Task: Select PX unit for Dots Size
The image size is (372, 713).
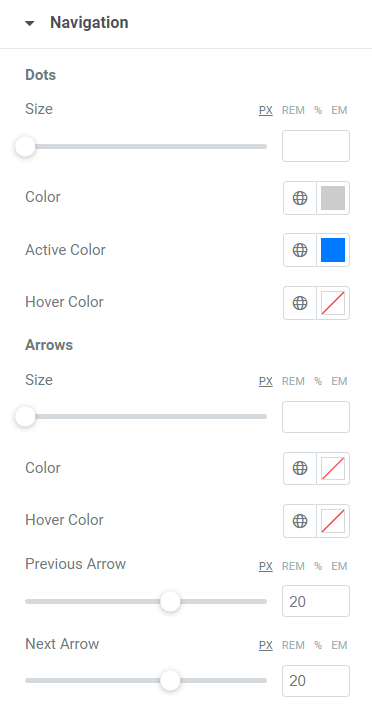Action: (266, 110)
